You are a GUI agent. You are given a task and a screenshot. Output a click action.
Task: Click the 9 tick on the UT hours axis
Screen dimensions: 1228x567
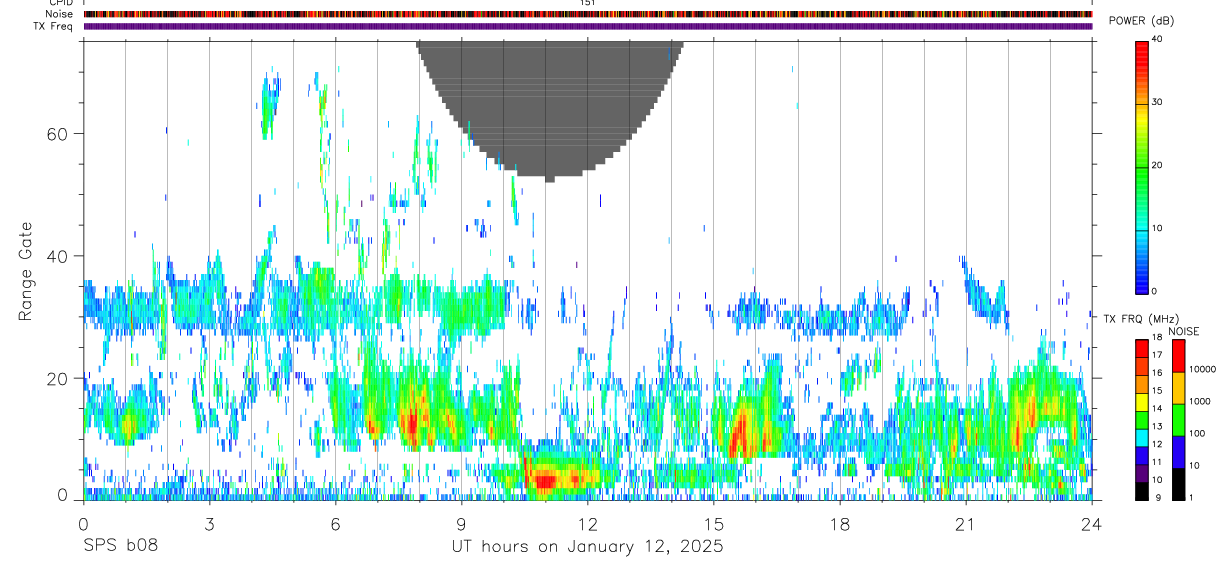[x=461, y=524]
